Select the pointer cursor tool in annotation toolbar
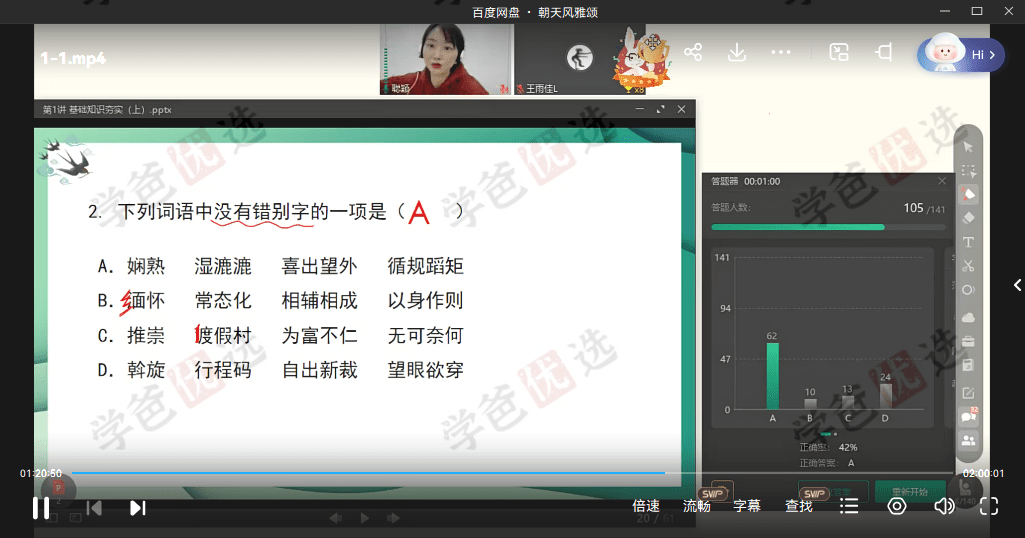Image resolution: width=1025 pixels, height=538 pixels. coord(968,147)
